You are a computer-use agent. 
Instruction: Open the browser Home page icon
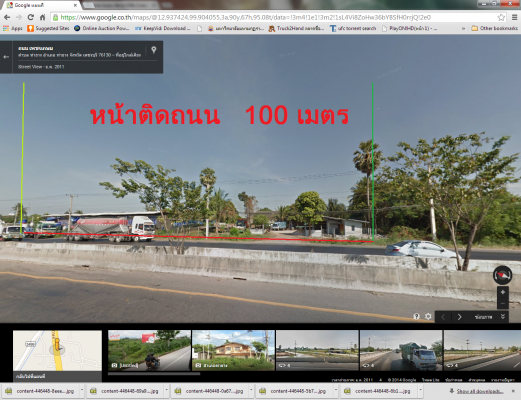(42, 17)
